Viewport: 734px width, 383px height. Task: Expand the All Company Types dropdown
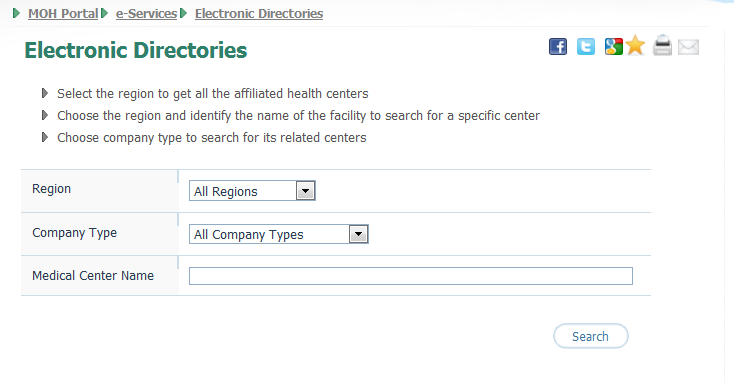click(x=279, y=234)
